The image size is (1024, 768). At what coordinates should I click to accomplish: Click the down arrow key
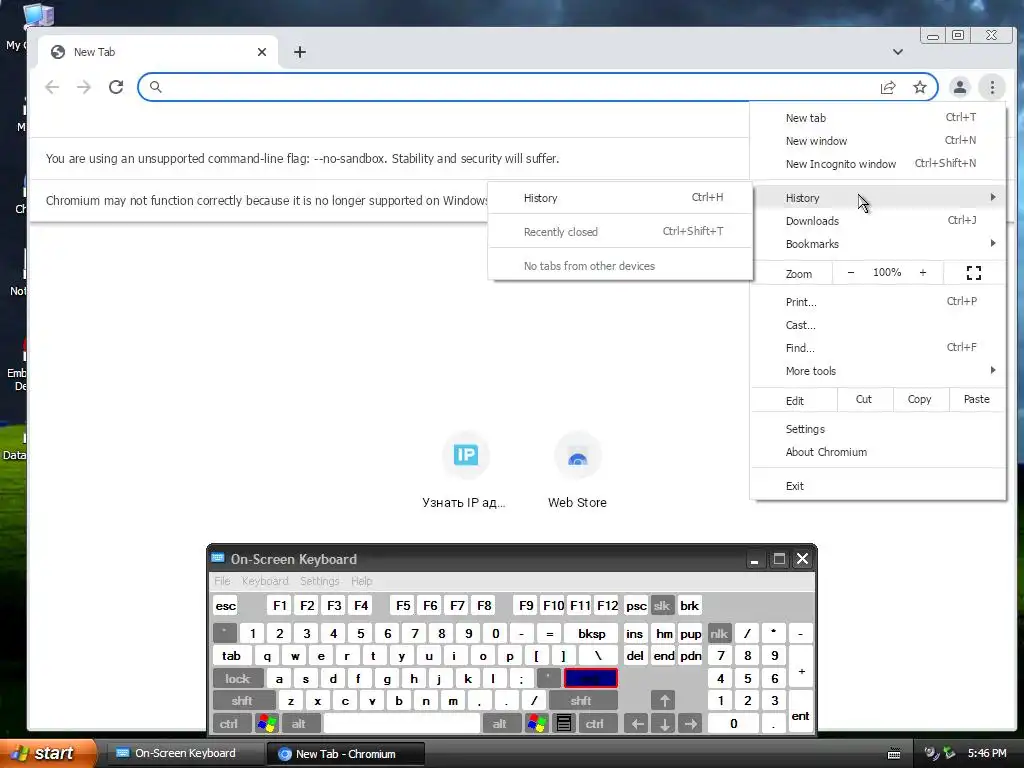[x=664, y=724]
